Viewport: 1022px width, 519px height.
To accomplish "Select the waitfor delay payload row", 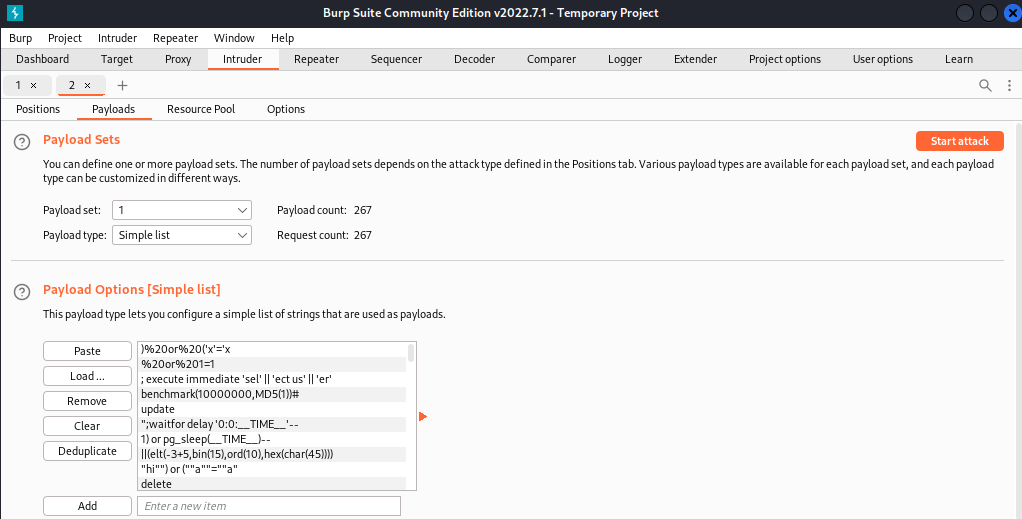I will point(272,424).
